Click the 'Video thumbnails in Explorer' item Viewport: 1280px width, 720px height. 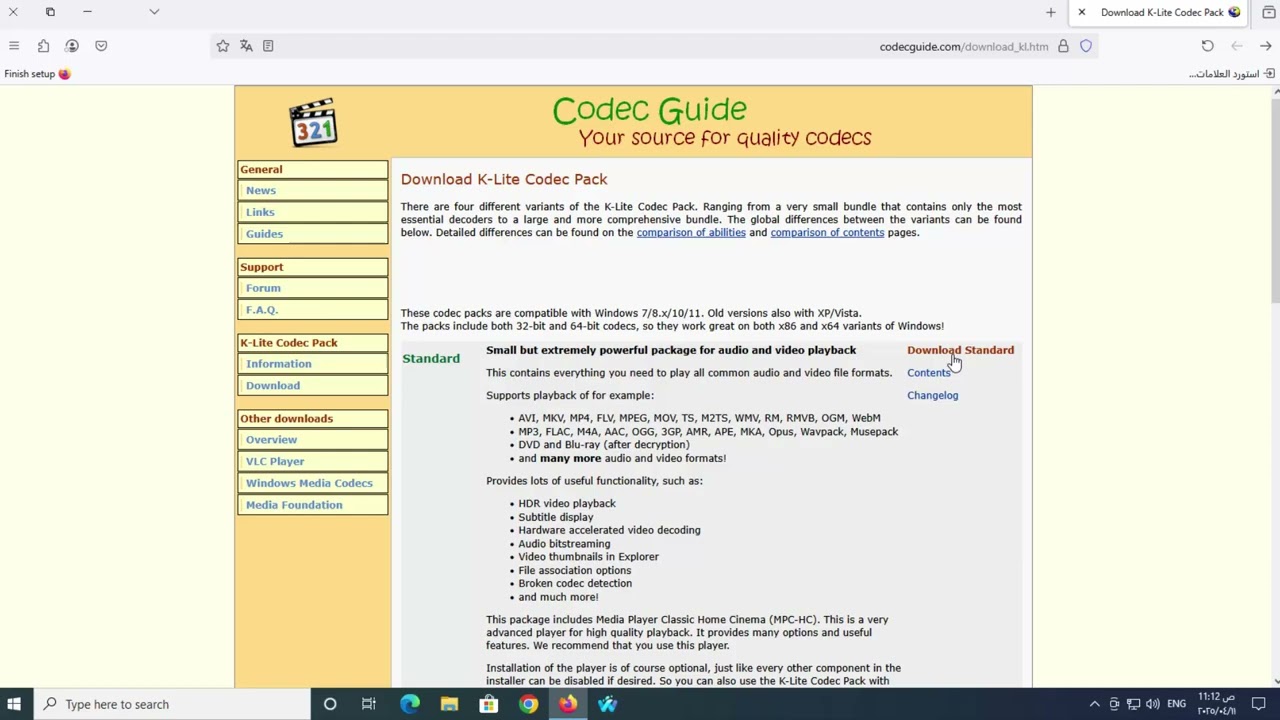tap(588, 557)
